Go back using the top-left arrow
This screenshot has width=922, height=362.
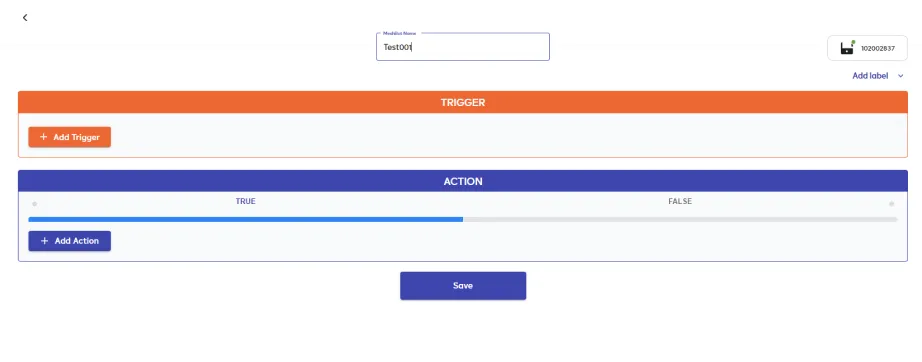click(x=25, y=18)
